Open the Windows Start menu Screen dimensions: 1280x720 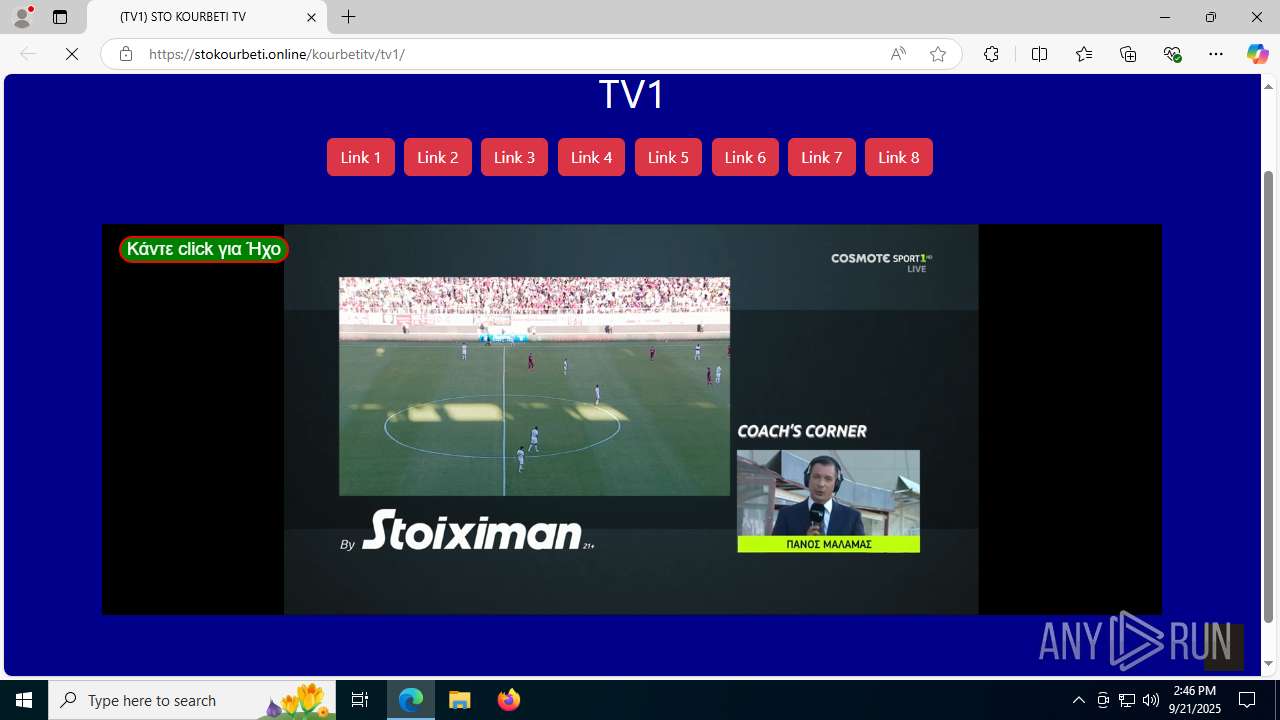tap(24, 700)
